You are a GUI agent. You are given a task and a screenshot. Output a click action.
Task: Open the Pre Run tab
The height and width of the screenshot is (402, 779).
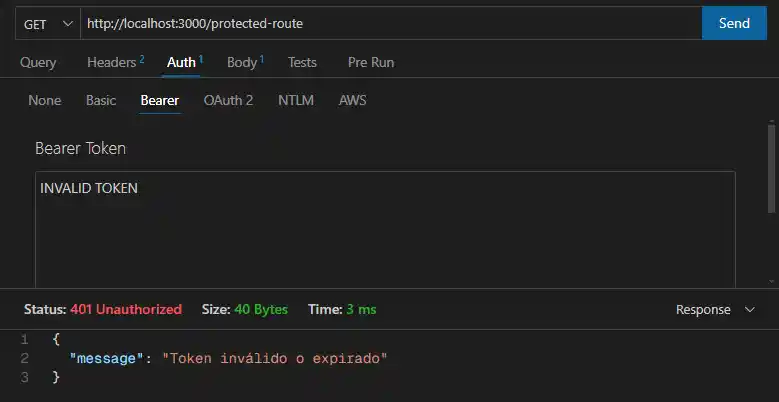[x=370, y=62]
